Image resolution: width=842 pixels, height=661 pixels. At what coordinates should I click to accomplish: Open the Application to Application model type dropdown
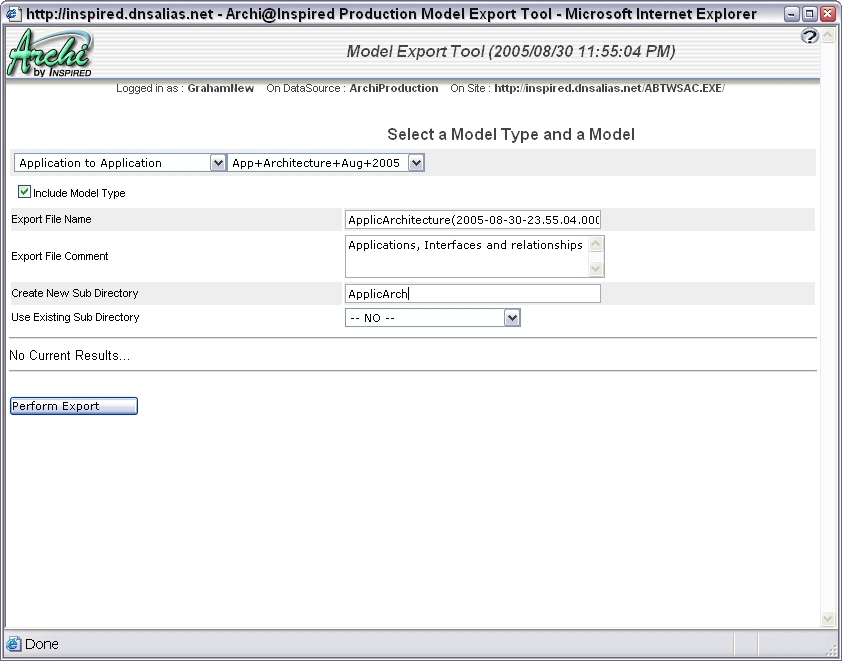coord(218,163)
